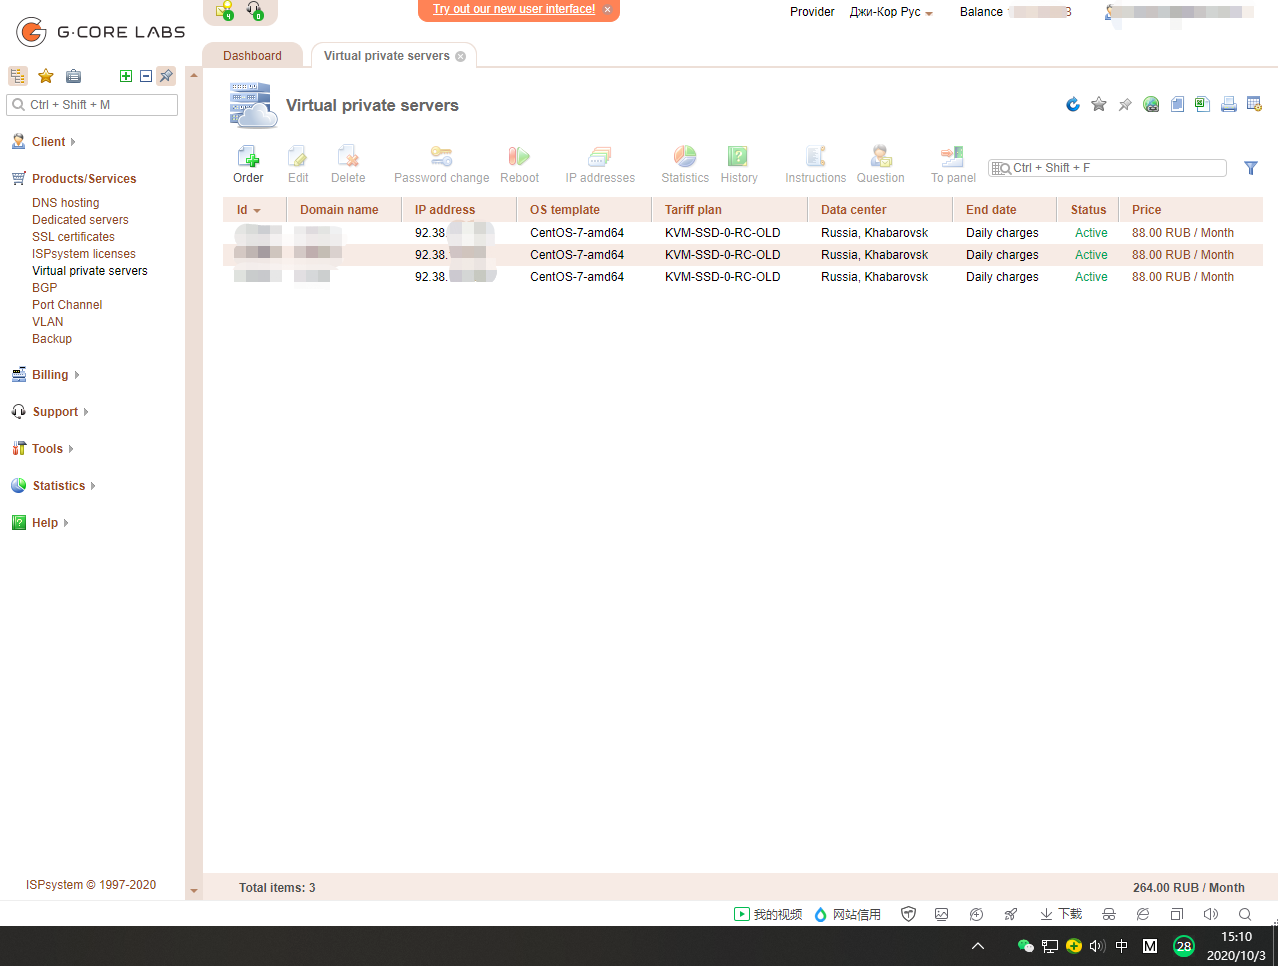Open Dedicated servers menu item
The width and height of the screenshot is (1278, 966).
[80, 220]
